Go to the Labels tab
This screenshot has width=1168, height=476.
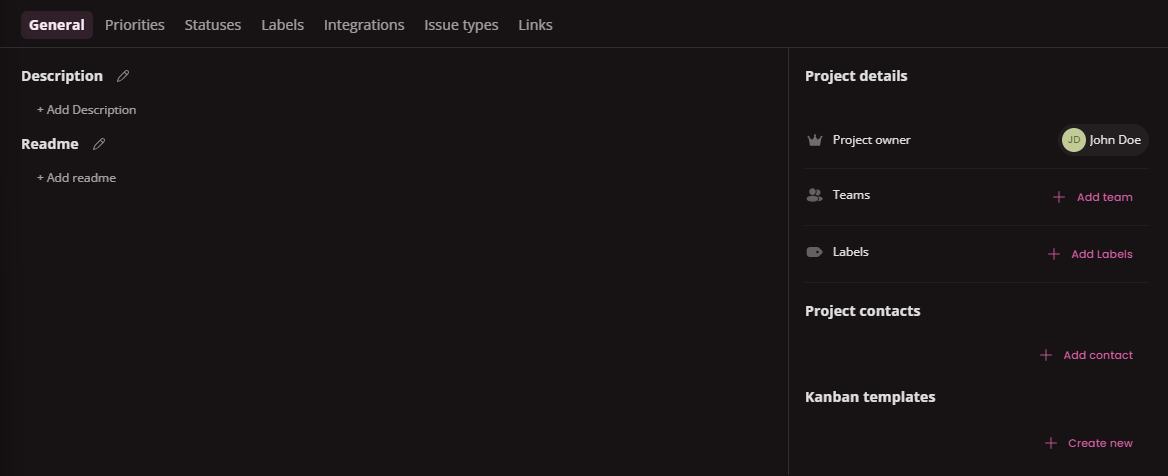tap(282, 25)
